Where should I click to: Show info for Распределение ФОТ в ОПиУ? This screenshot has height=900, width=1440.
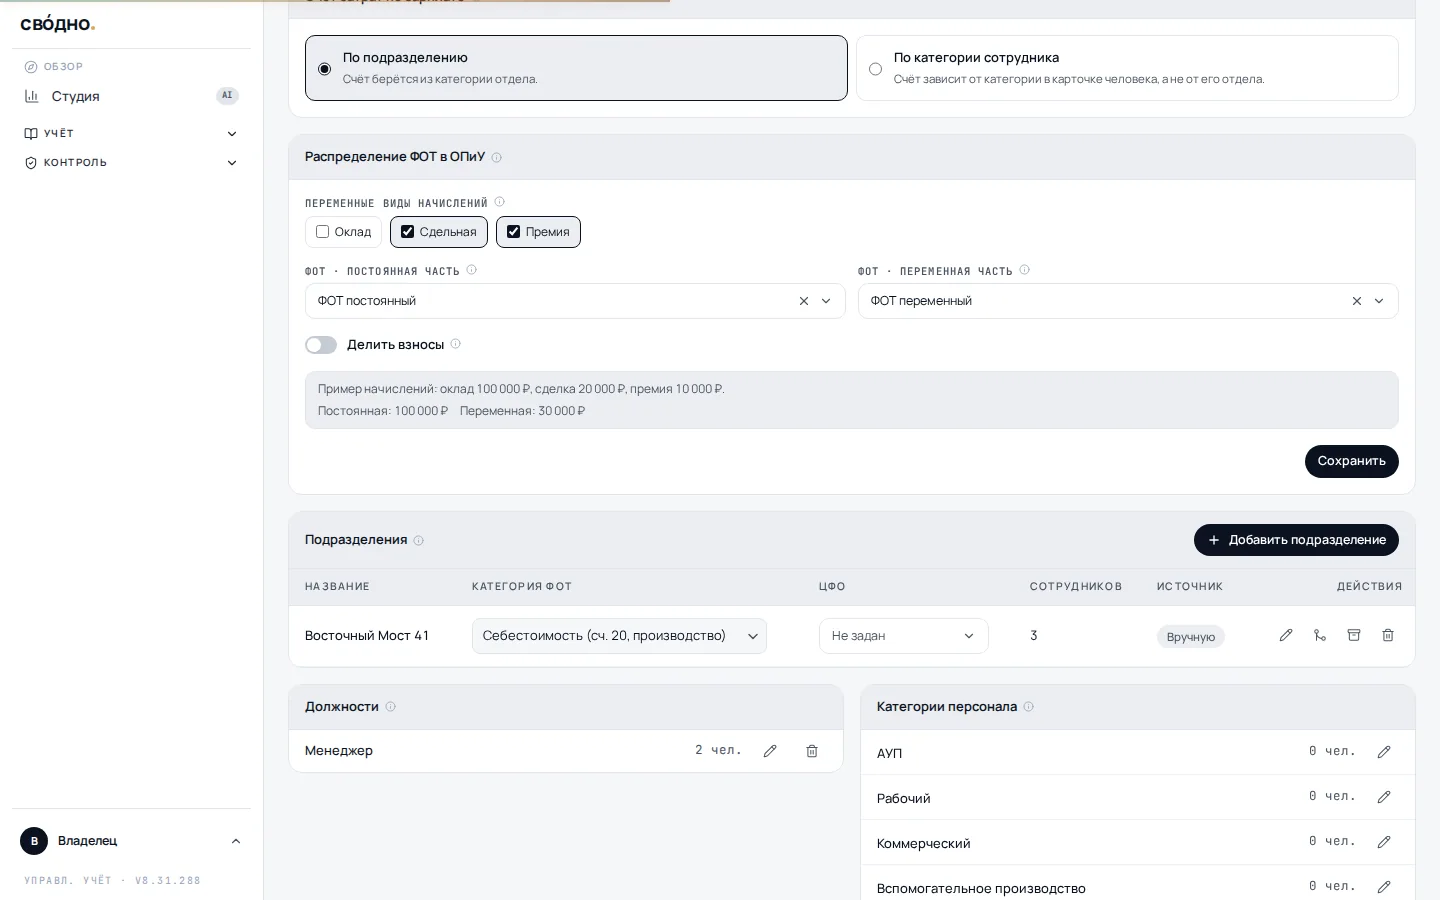pyautogui.click(x=497, y=157)
